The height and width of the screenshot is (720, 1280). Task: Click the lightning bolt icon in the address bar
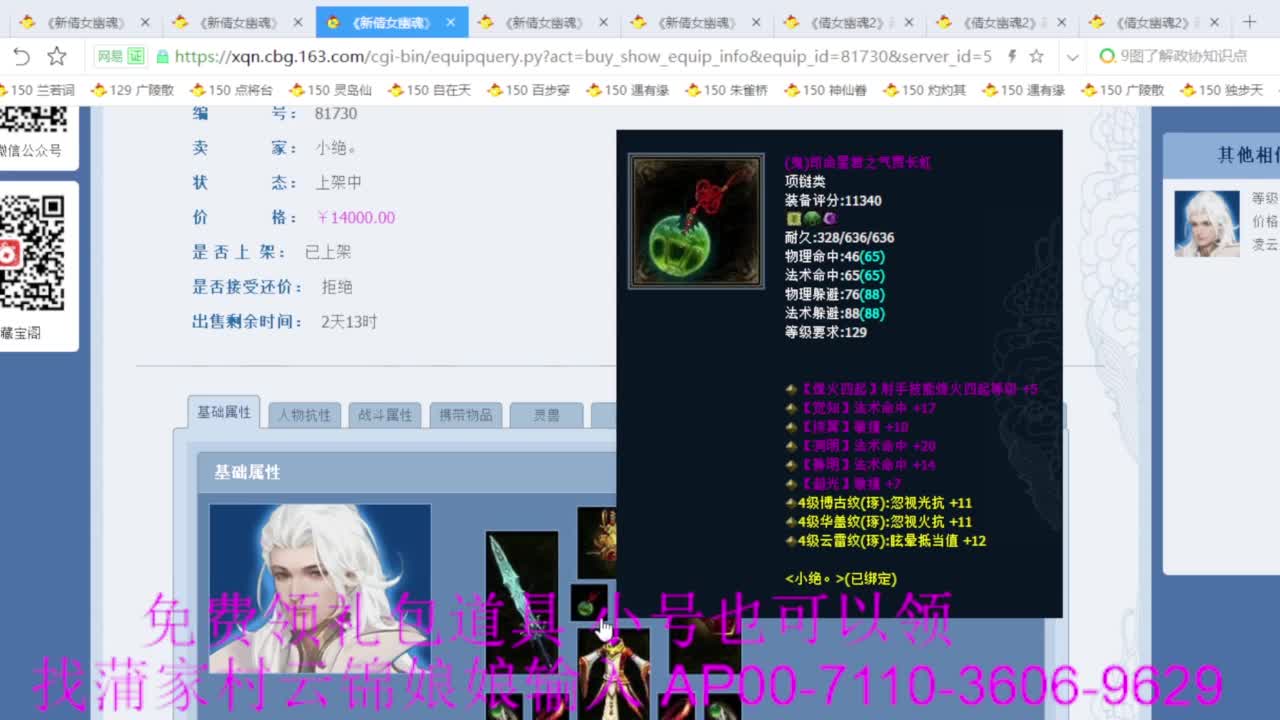[1012, 57]
